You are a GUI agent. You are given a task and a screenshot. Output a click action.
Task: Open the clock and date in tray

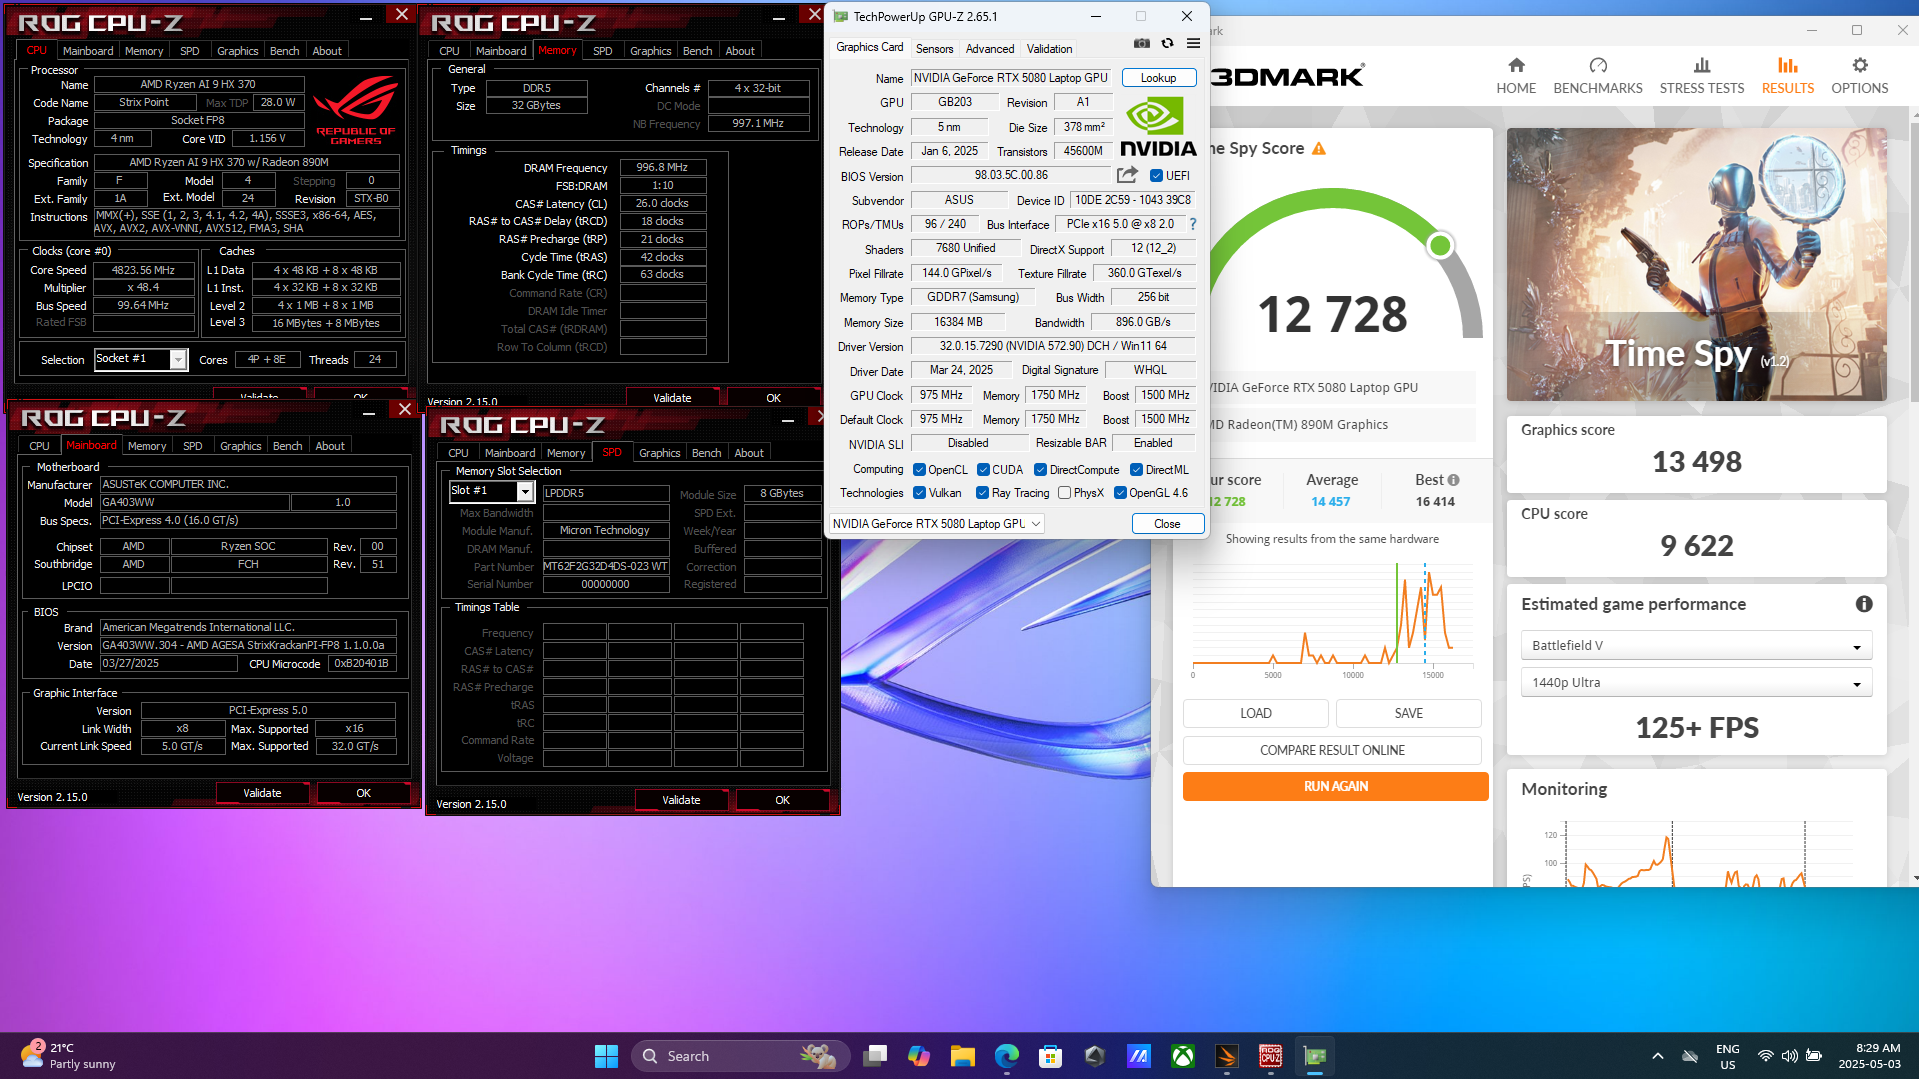tap(1869, 1056)
